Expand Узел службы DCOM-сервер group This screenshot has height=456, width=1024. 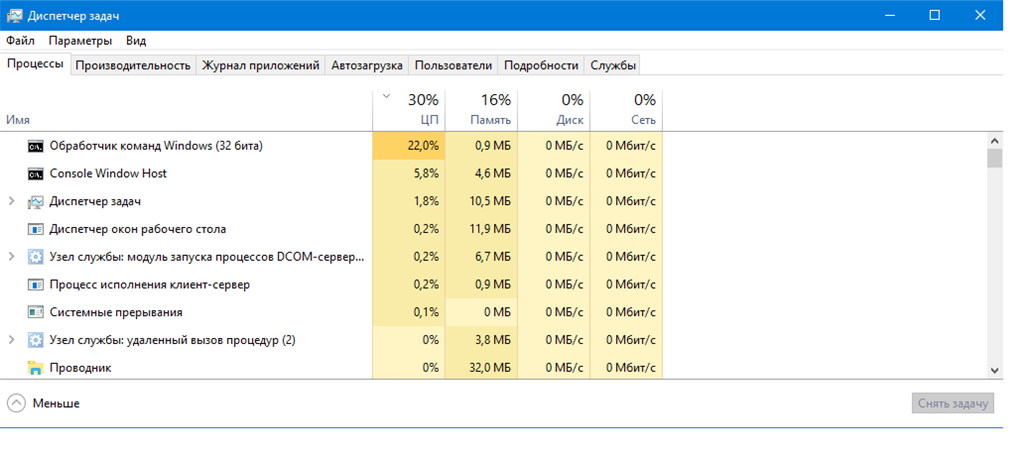[11, 257]
